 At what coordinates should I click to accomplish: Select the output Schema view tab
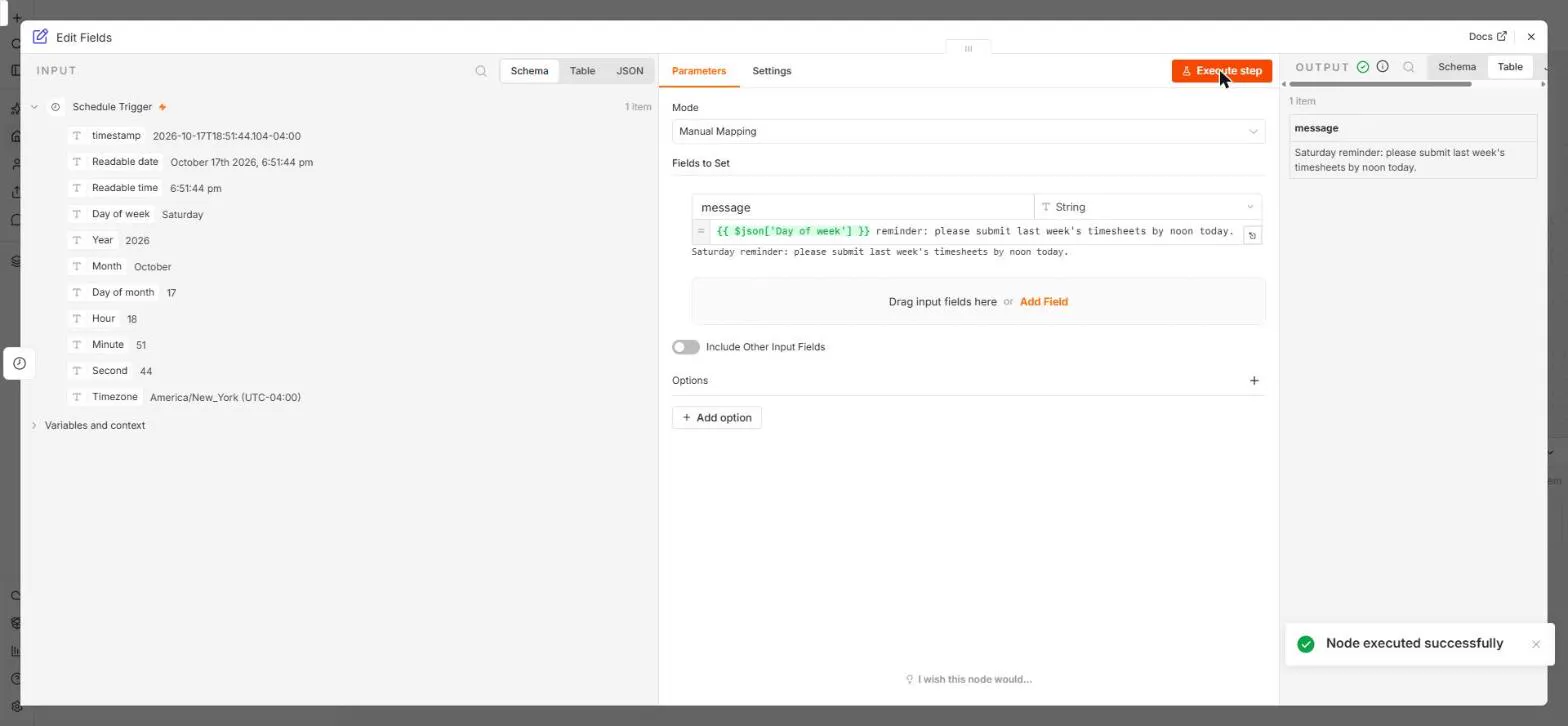(1457, 67)
